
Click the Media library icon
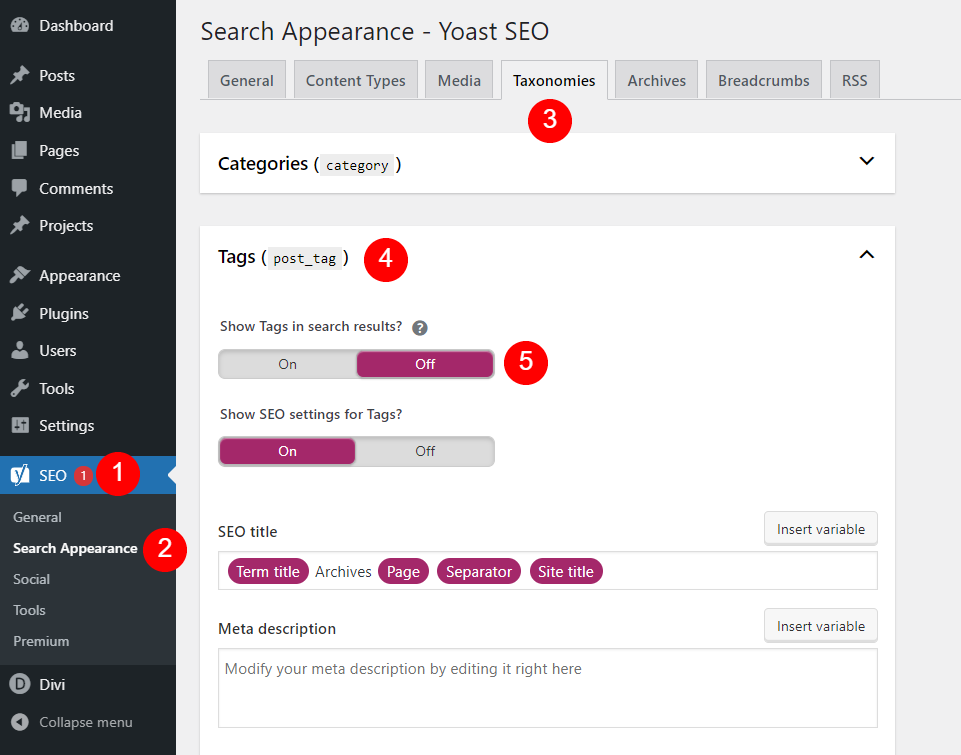click(20, 112)
